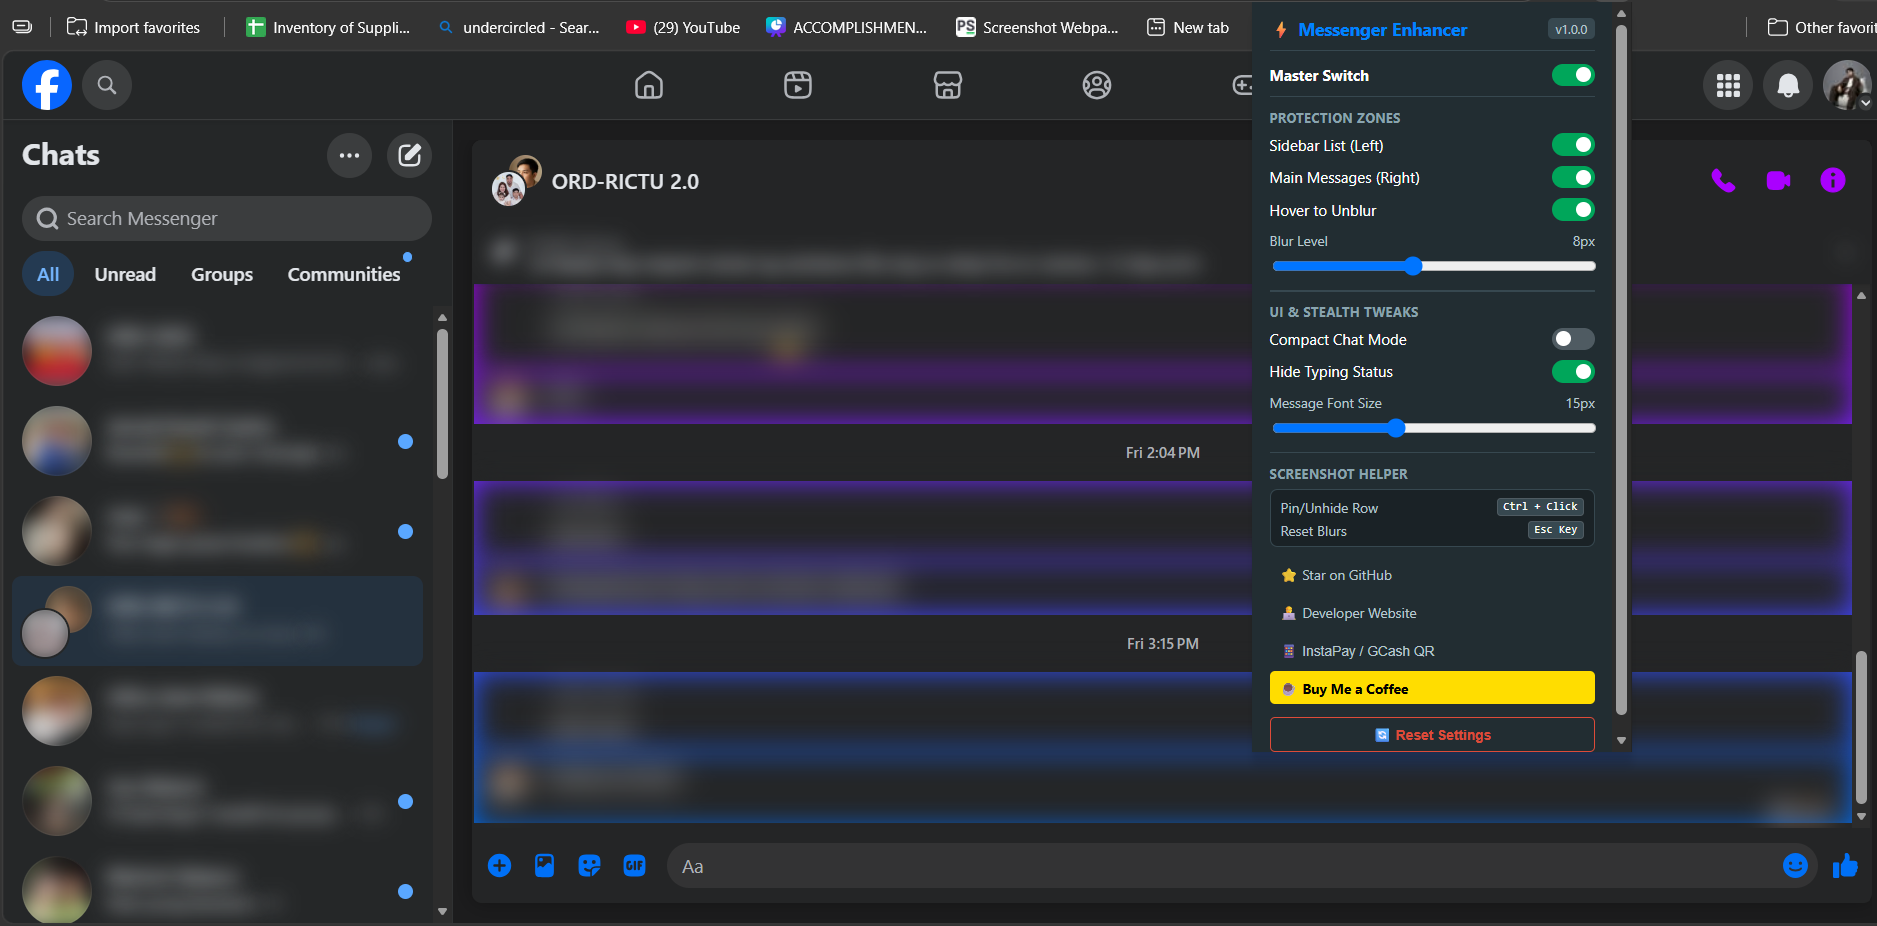Open the Reels video icon
Screen dimensions: 1877x926
[798, 85]
